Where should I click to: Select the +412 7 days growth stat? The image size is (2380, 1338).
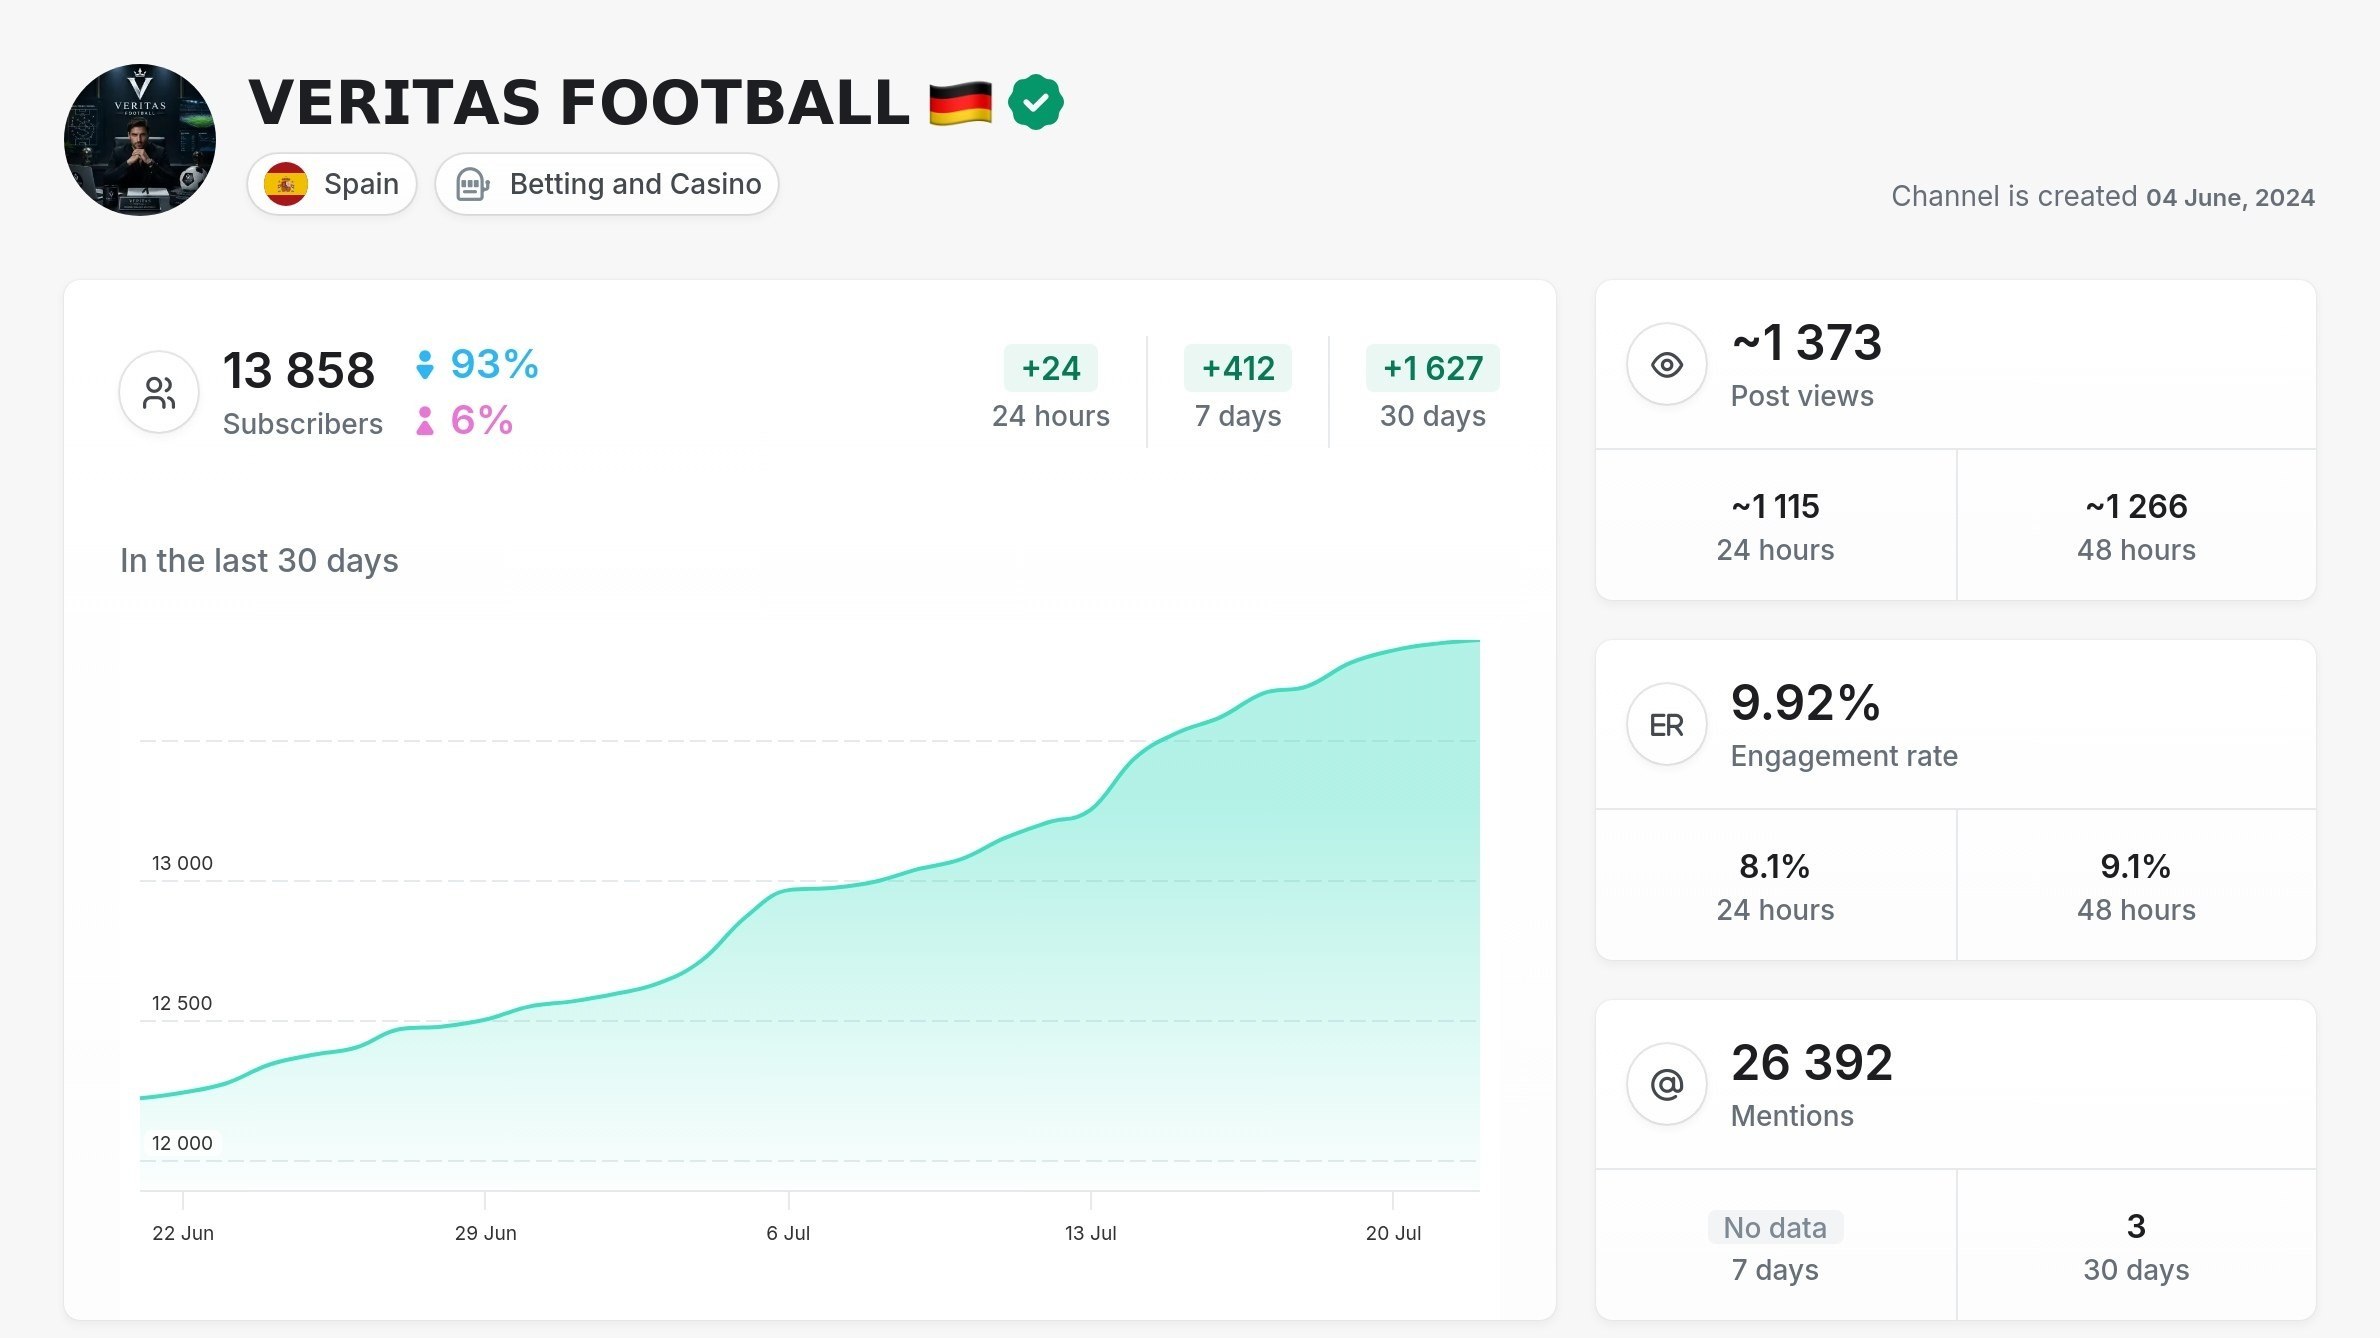(1238, 390)
